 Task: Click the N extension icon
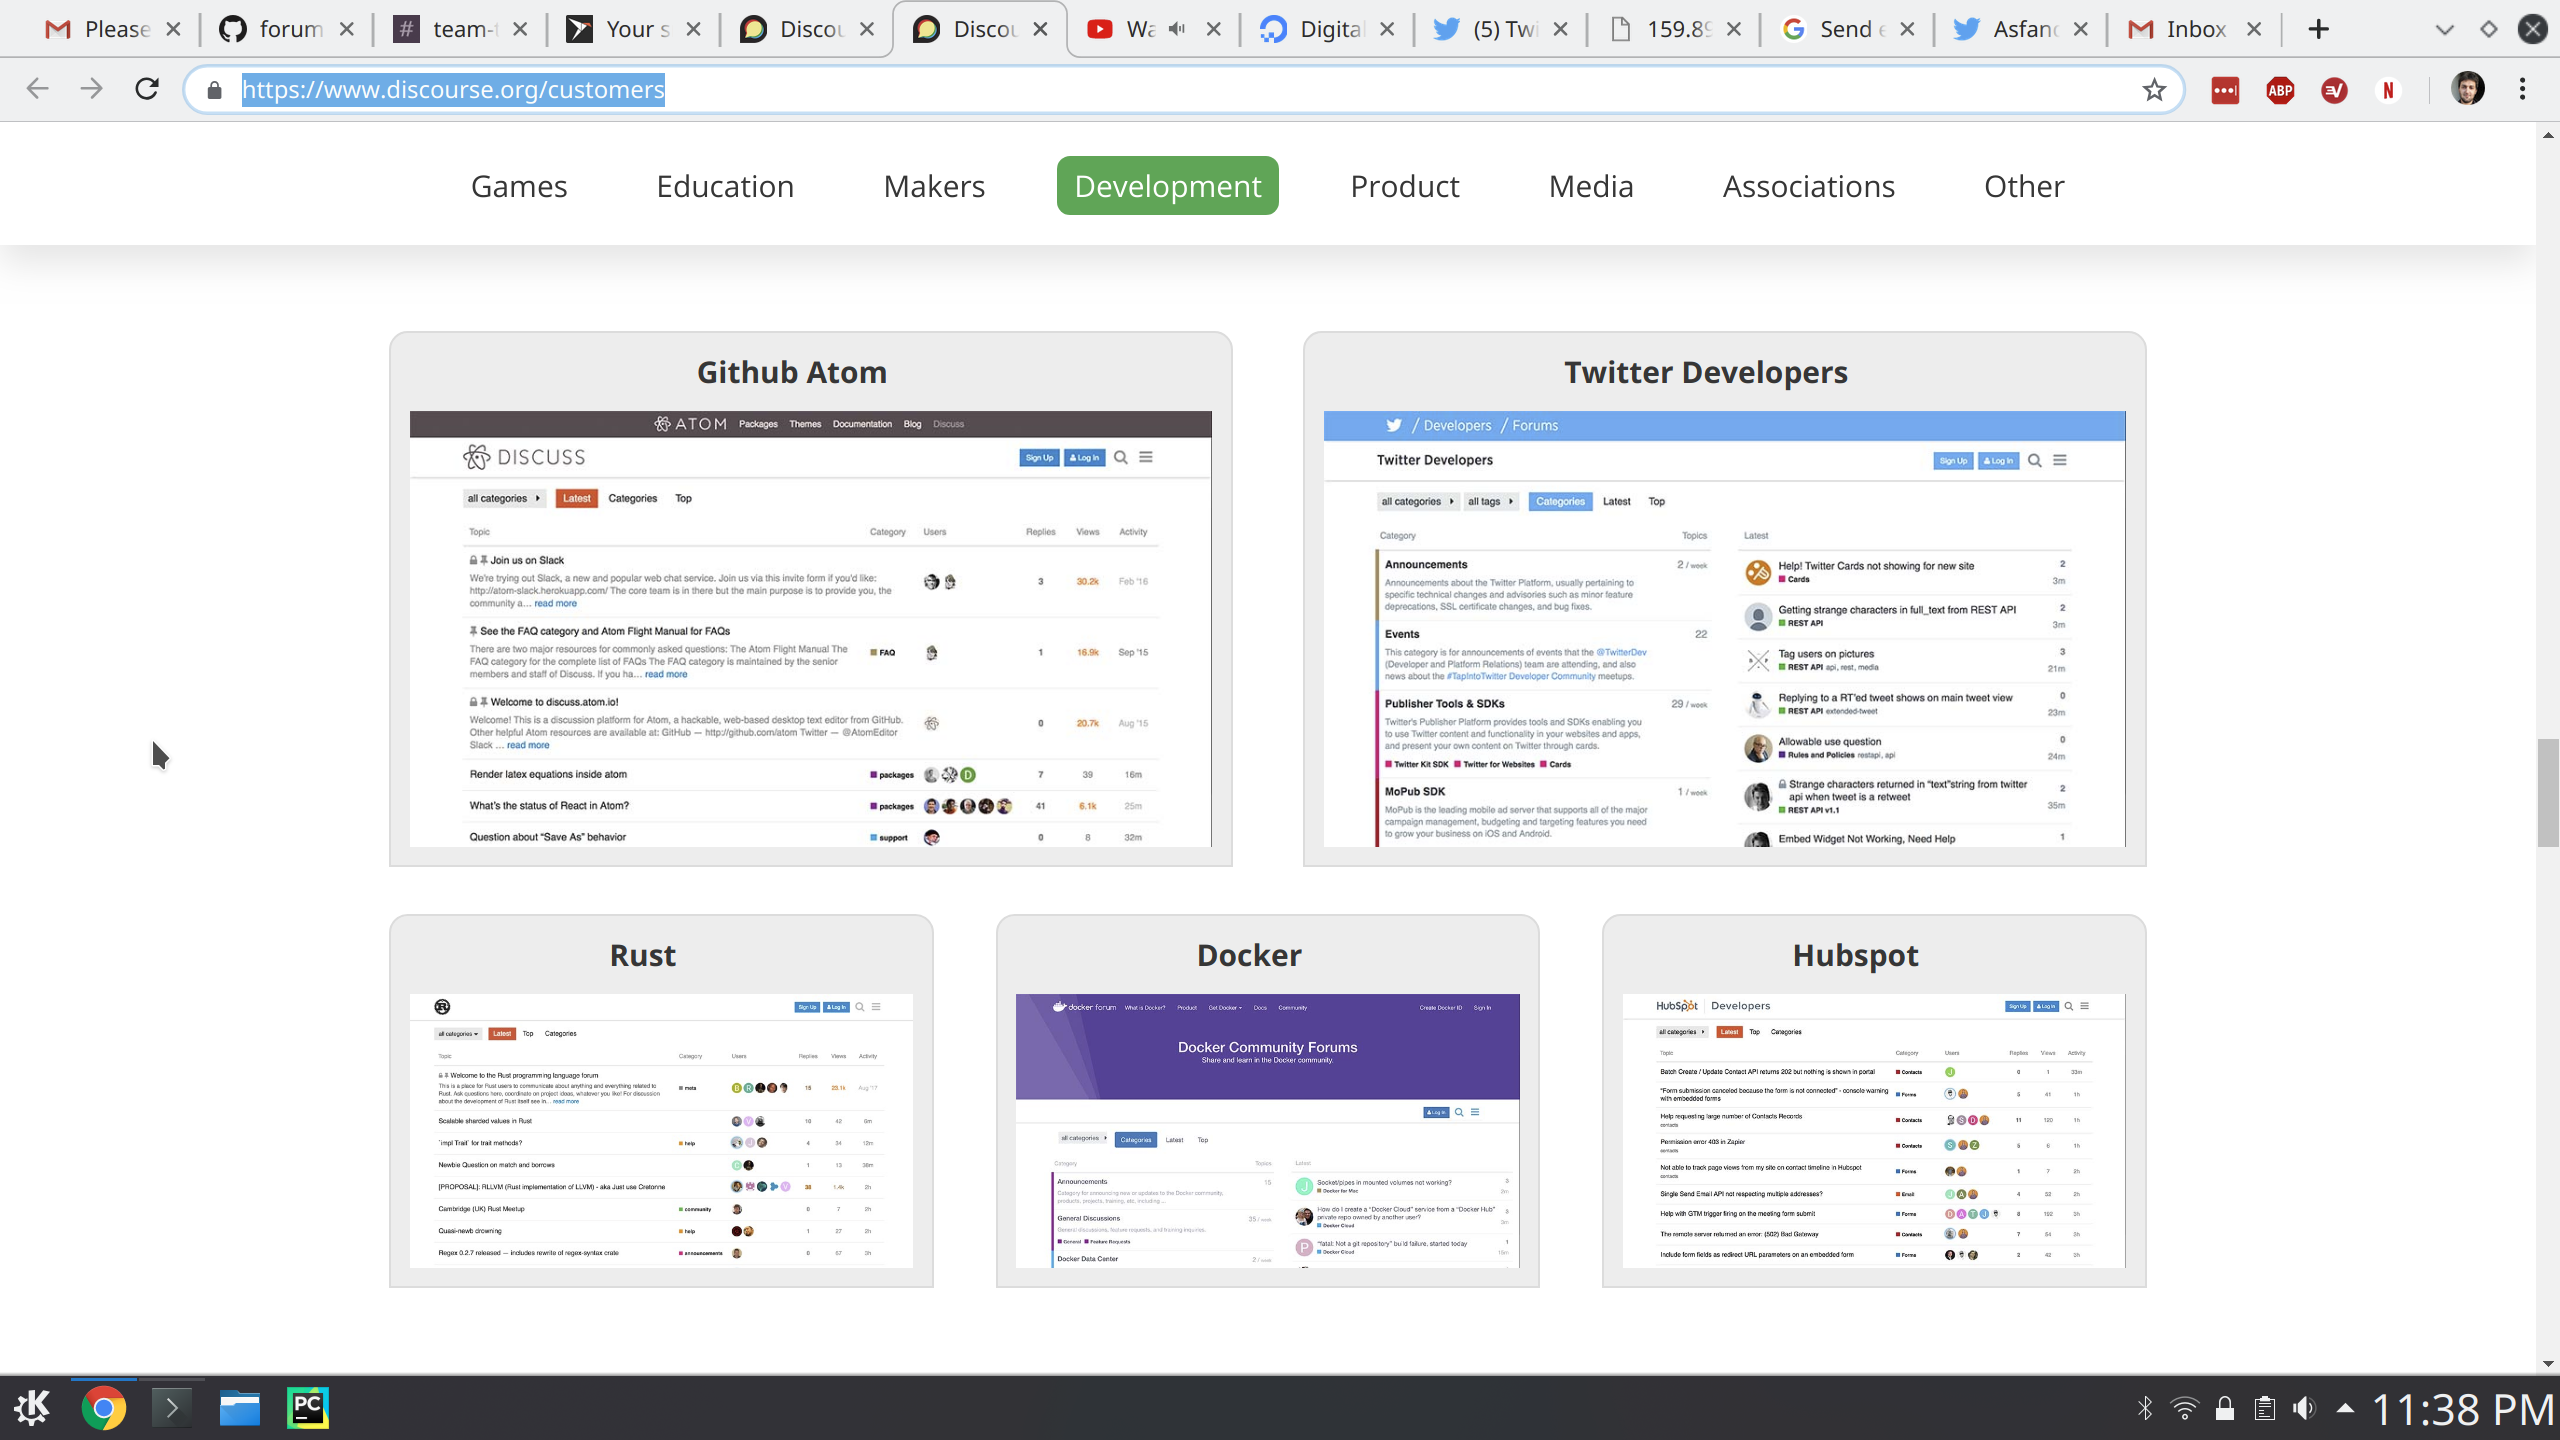pos(2388,89)
